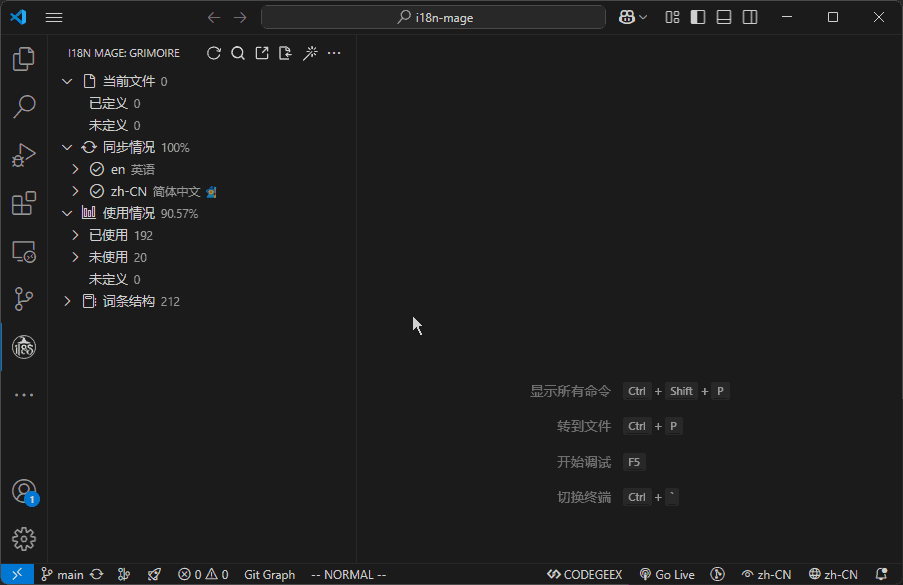The width and height of the screenshot is (903, 585).
Task: Expand the 词条结构 212 tree item
Action: pos(66,301)
